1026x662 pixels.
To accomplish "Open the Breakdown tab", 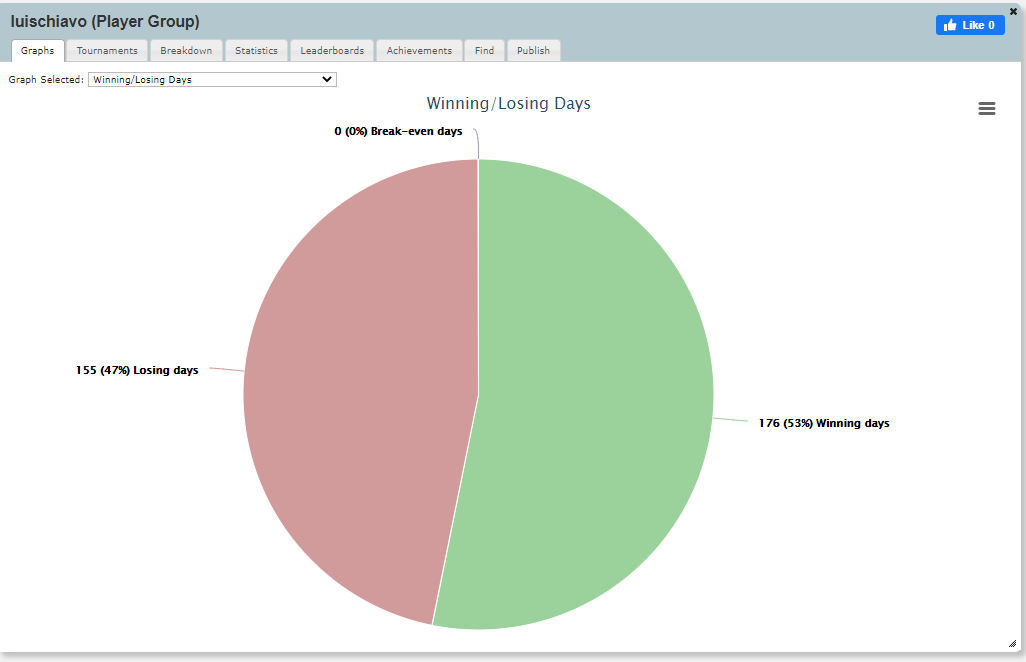I will coord(186,50).
